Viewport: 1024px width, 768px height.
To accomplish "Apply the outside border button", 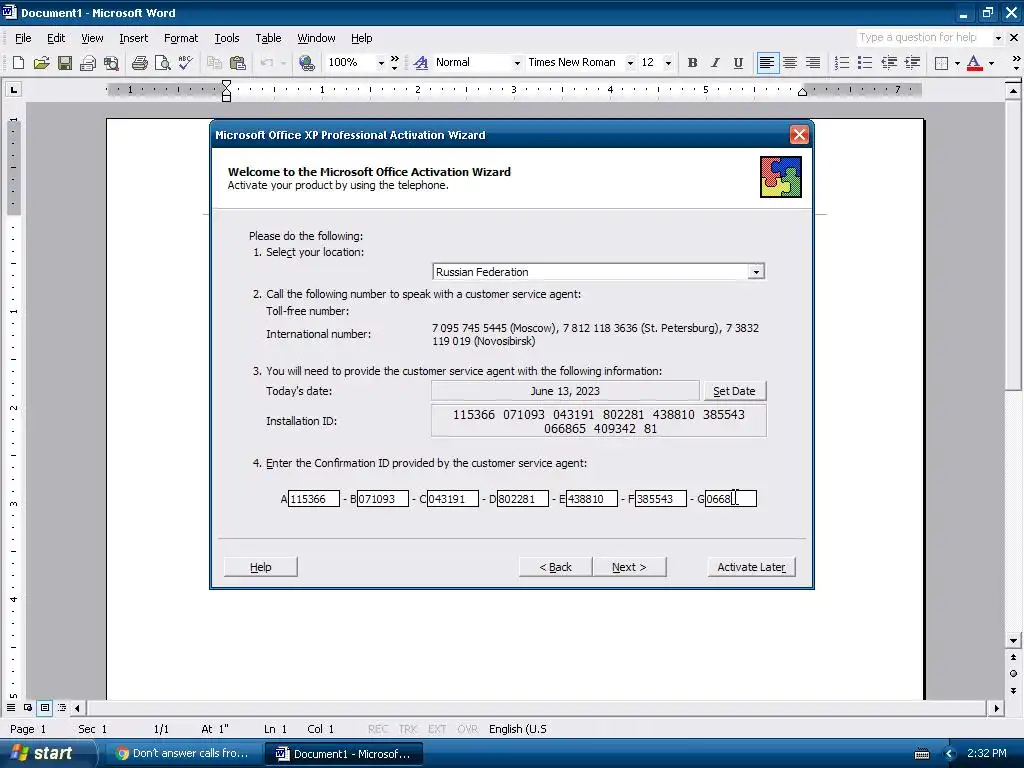I will pos(941,63).
